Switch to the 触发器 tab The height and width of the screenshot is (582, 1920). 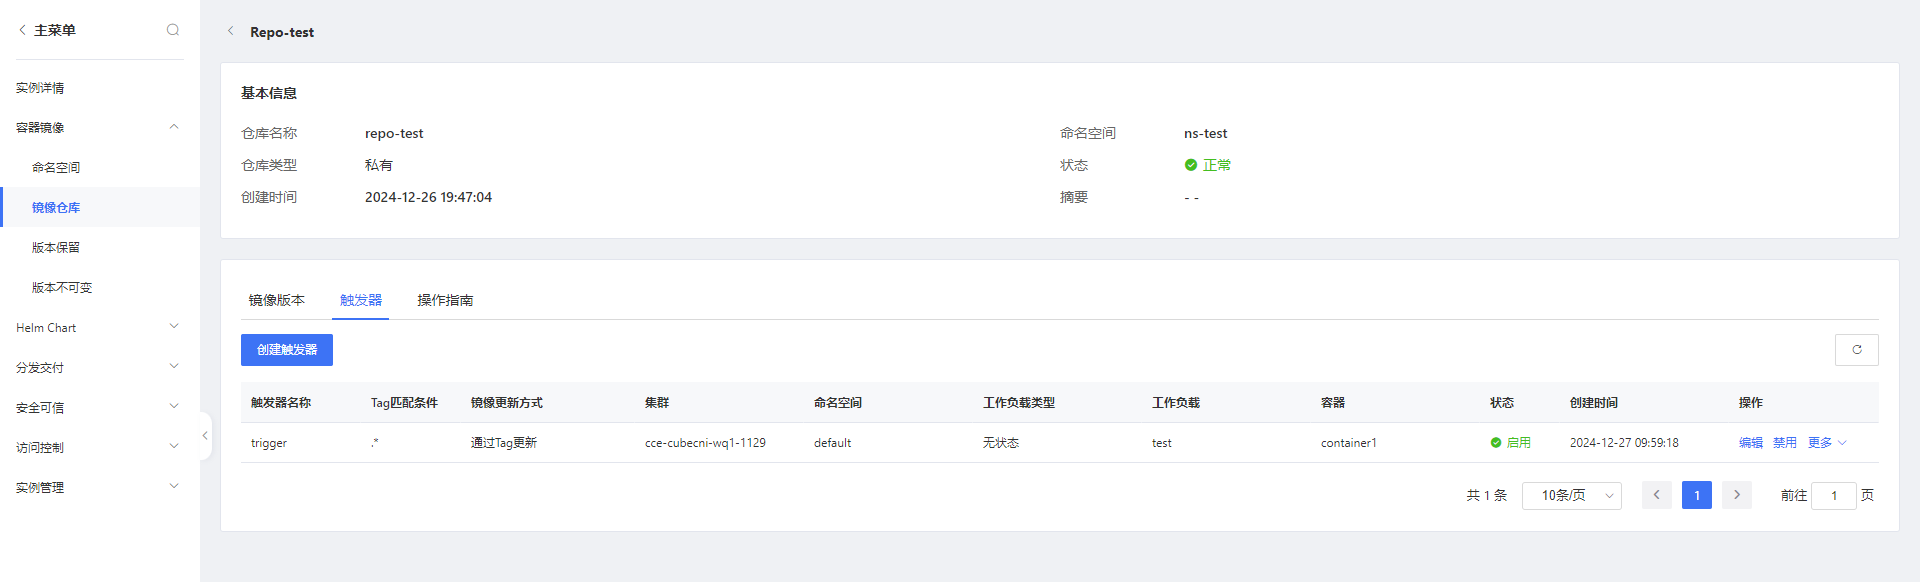361,300
